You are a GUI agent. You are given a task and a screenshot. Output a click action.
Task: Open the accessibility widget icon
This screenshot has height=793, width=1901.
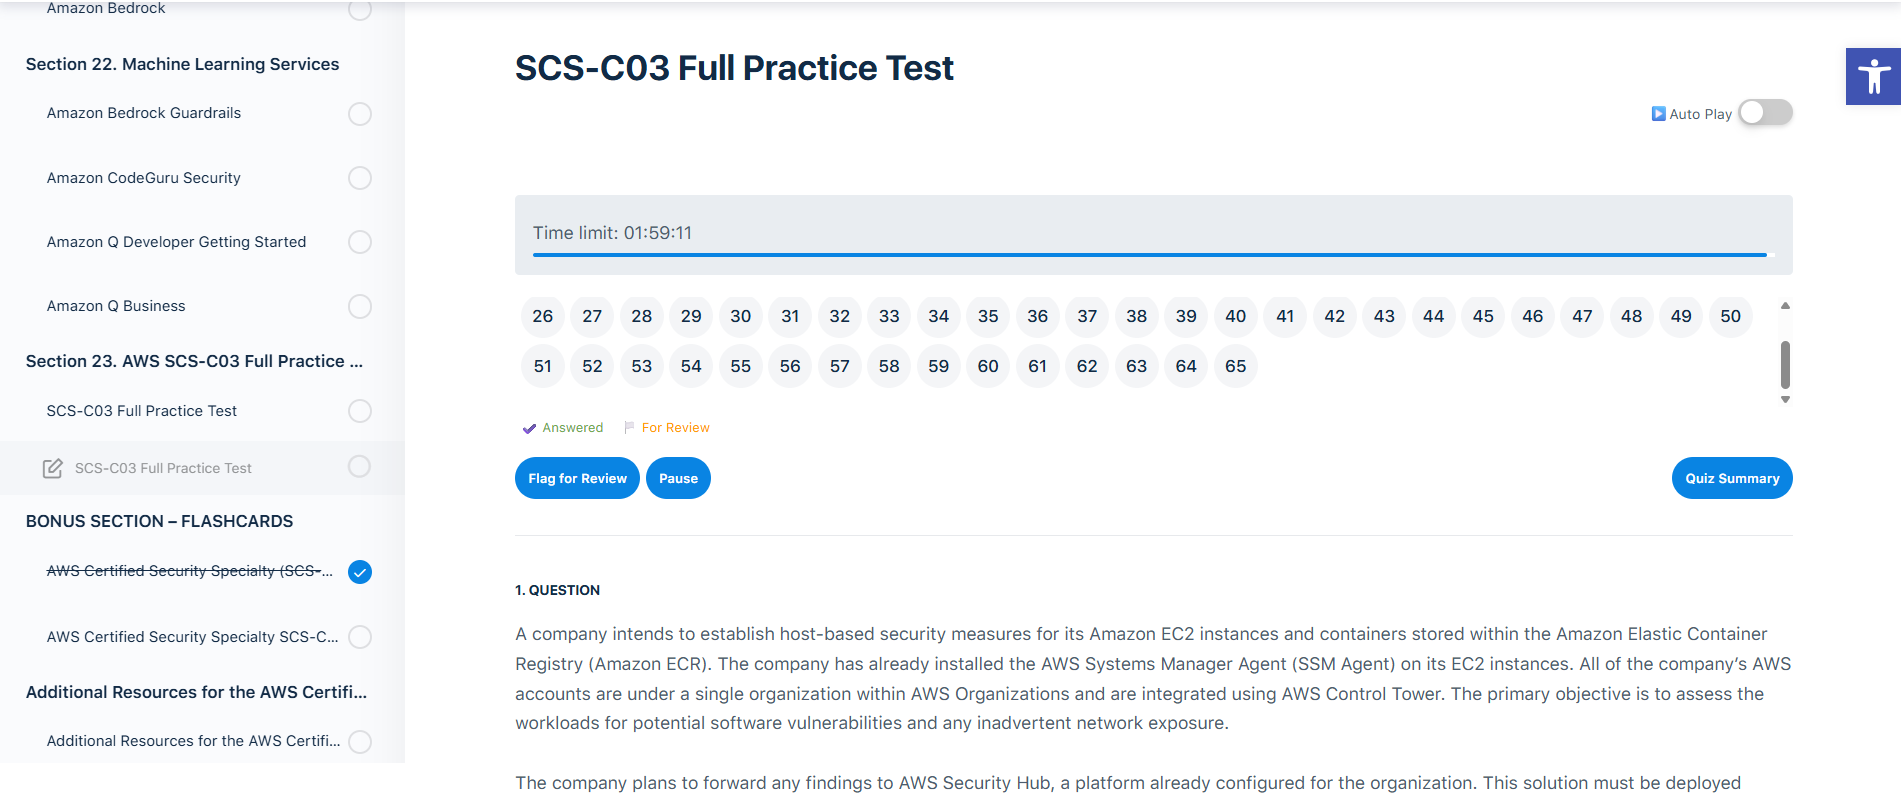[x=1872, y=76]
